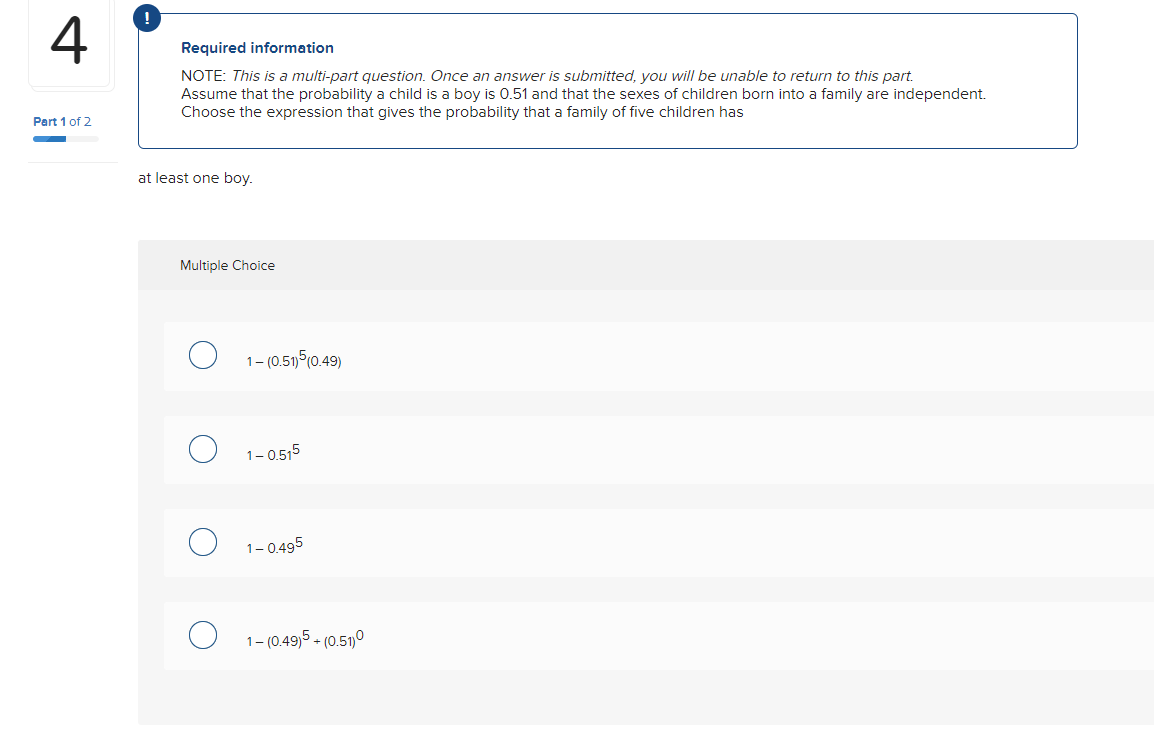This screenshot has width=1154, height=737.
Task: Click the Multiple Choice section header
Action: coord(227,265)
